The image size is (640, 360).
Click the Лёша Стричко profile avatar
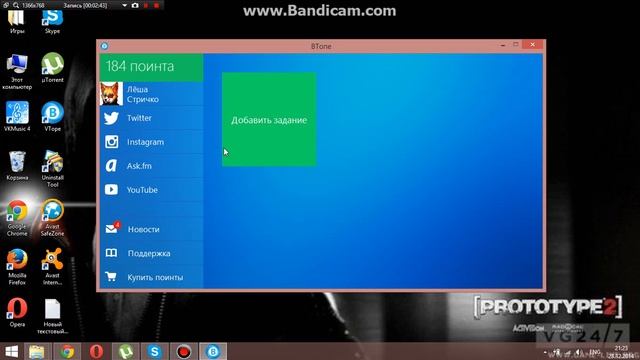(111, 94)
